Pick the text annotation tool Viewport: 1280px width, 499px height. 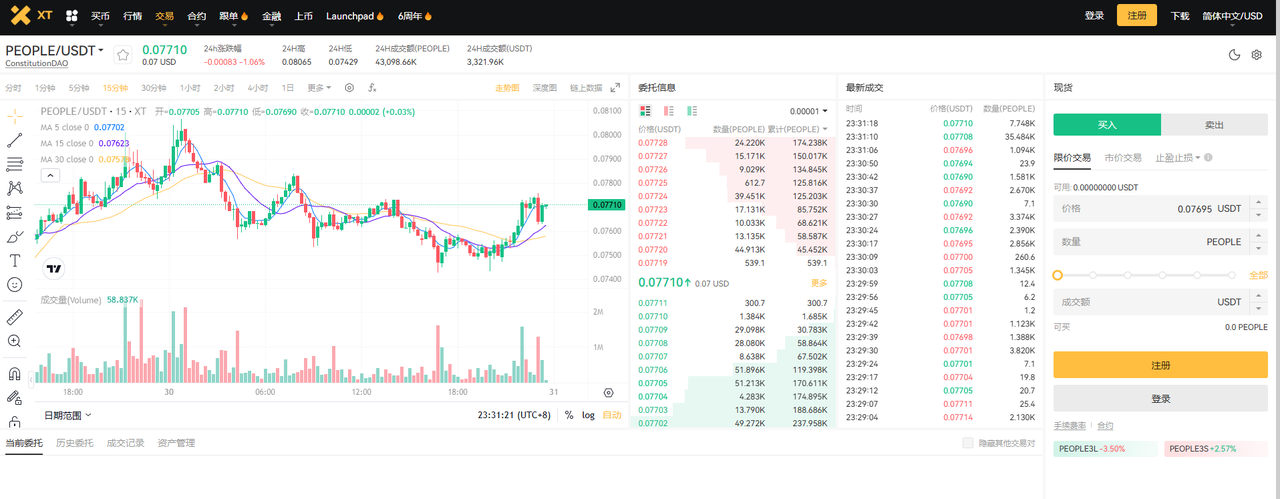(x=14, y=260)
